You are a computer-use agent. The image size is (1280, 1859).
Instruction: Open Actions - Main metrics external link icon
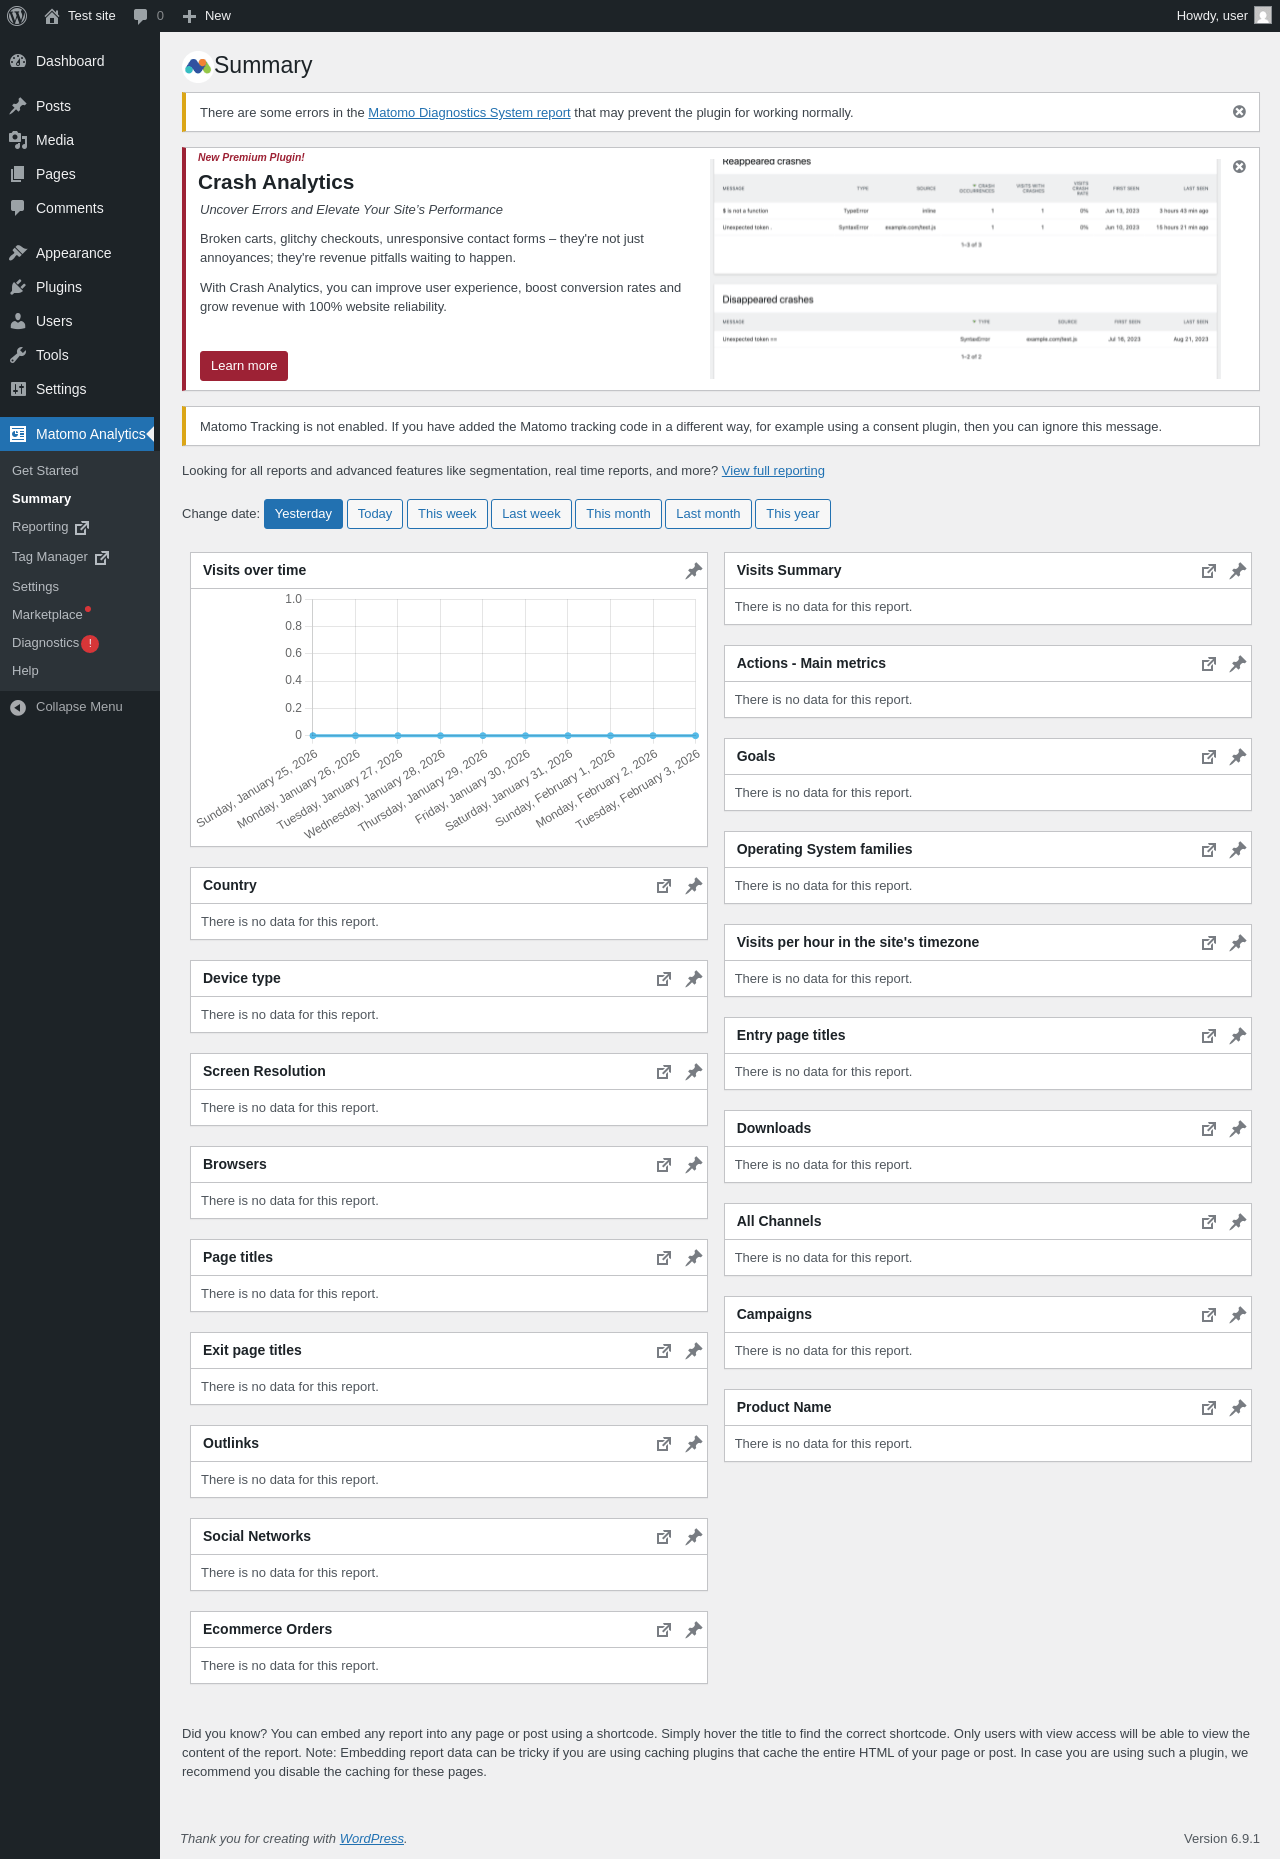pos(1209,664)
